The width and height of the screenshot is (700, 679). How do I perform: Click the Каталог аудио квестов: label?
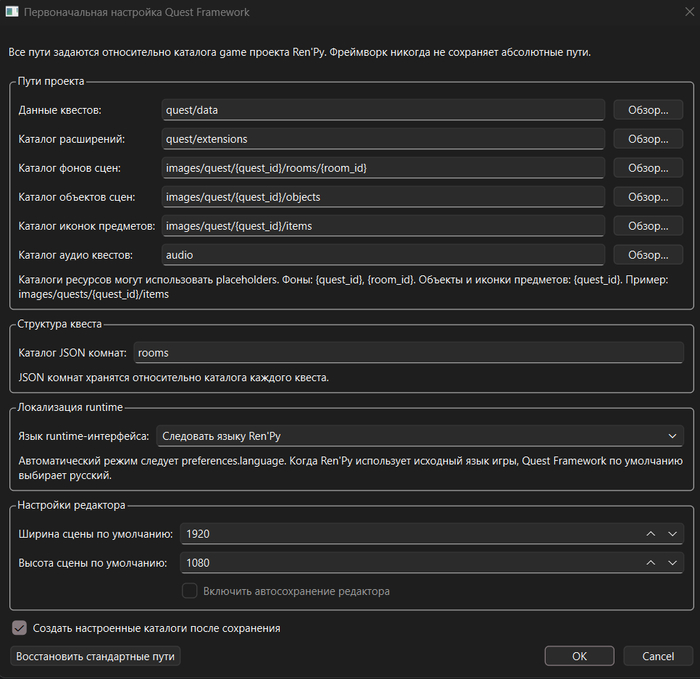[x=75, y=255]
